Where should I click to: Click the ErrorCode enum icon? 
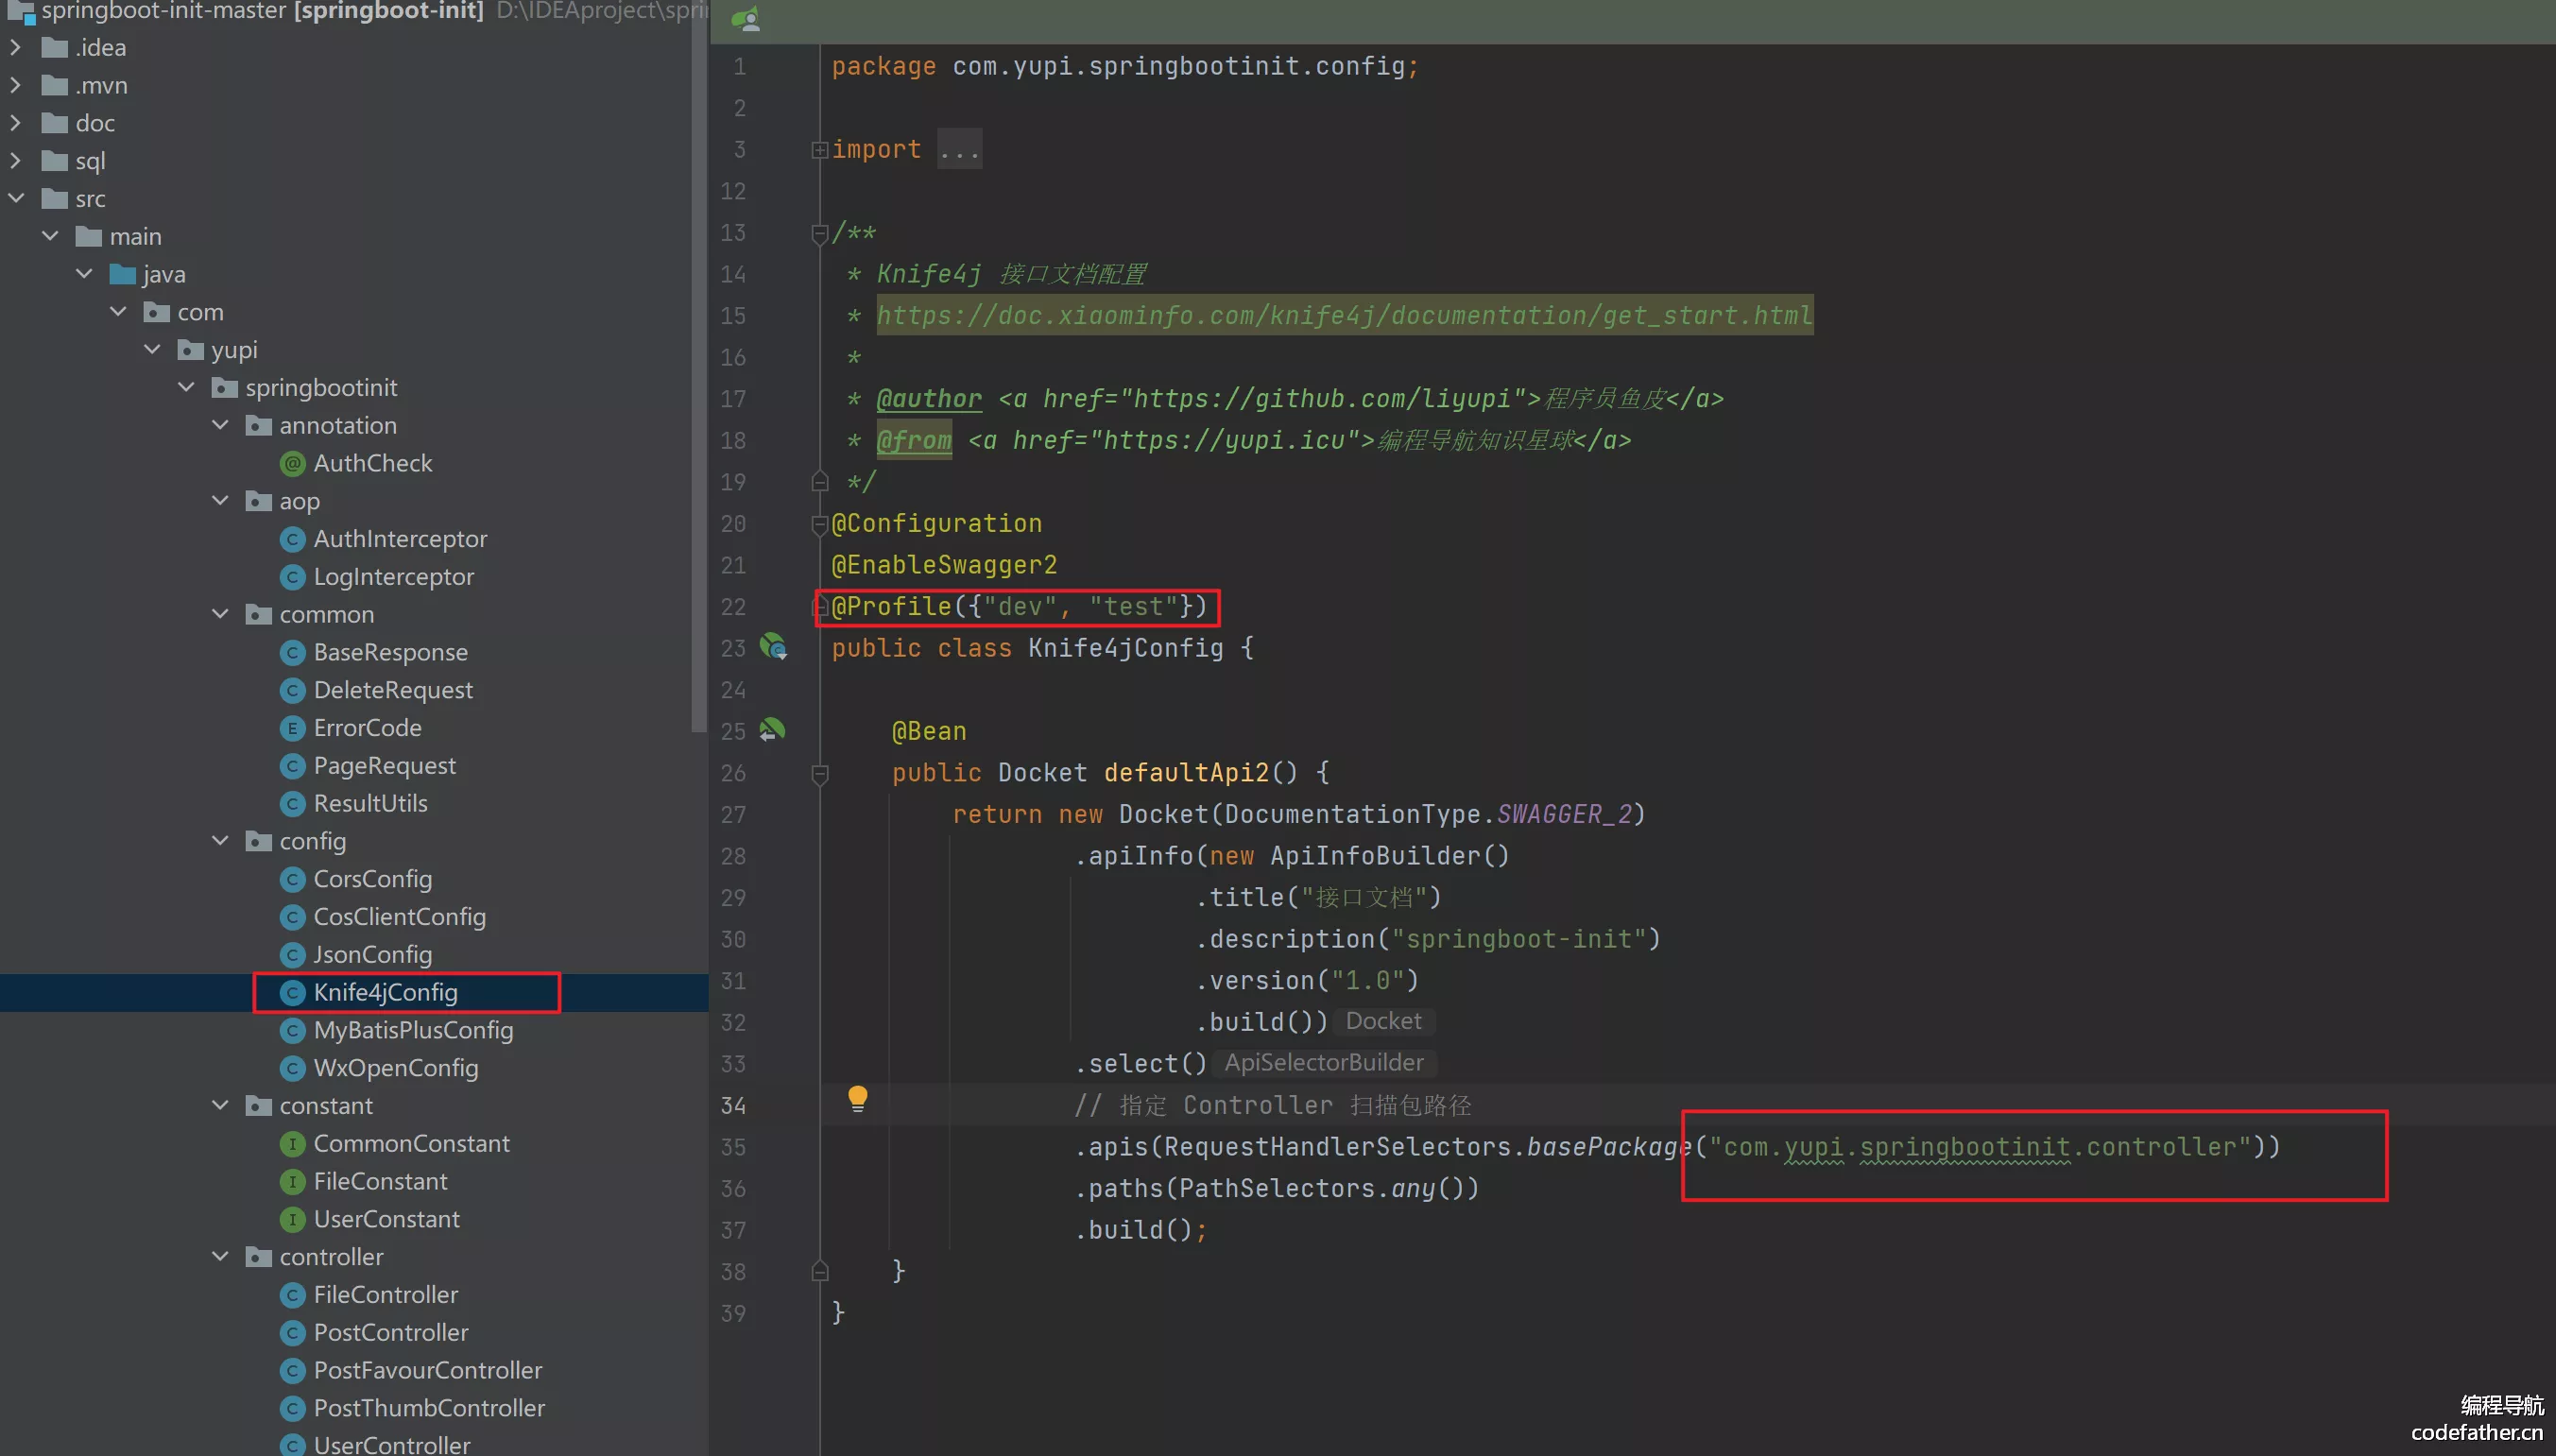coord(292,728)
